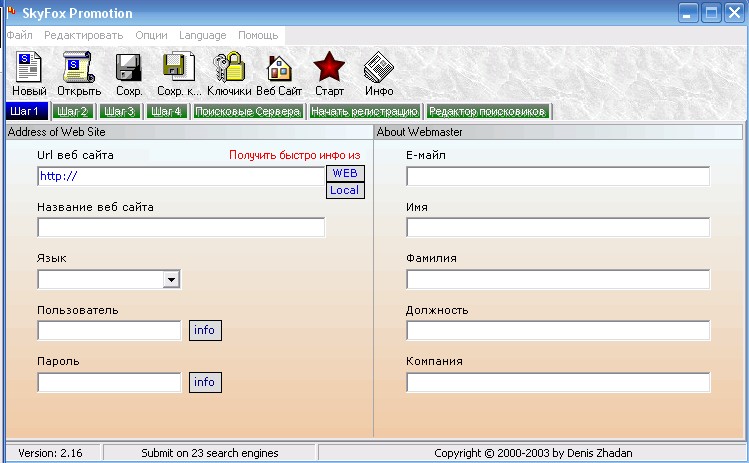Close the SkyFox Promotion window
The image size is (749, 463).
(x=734, y=12)
